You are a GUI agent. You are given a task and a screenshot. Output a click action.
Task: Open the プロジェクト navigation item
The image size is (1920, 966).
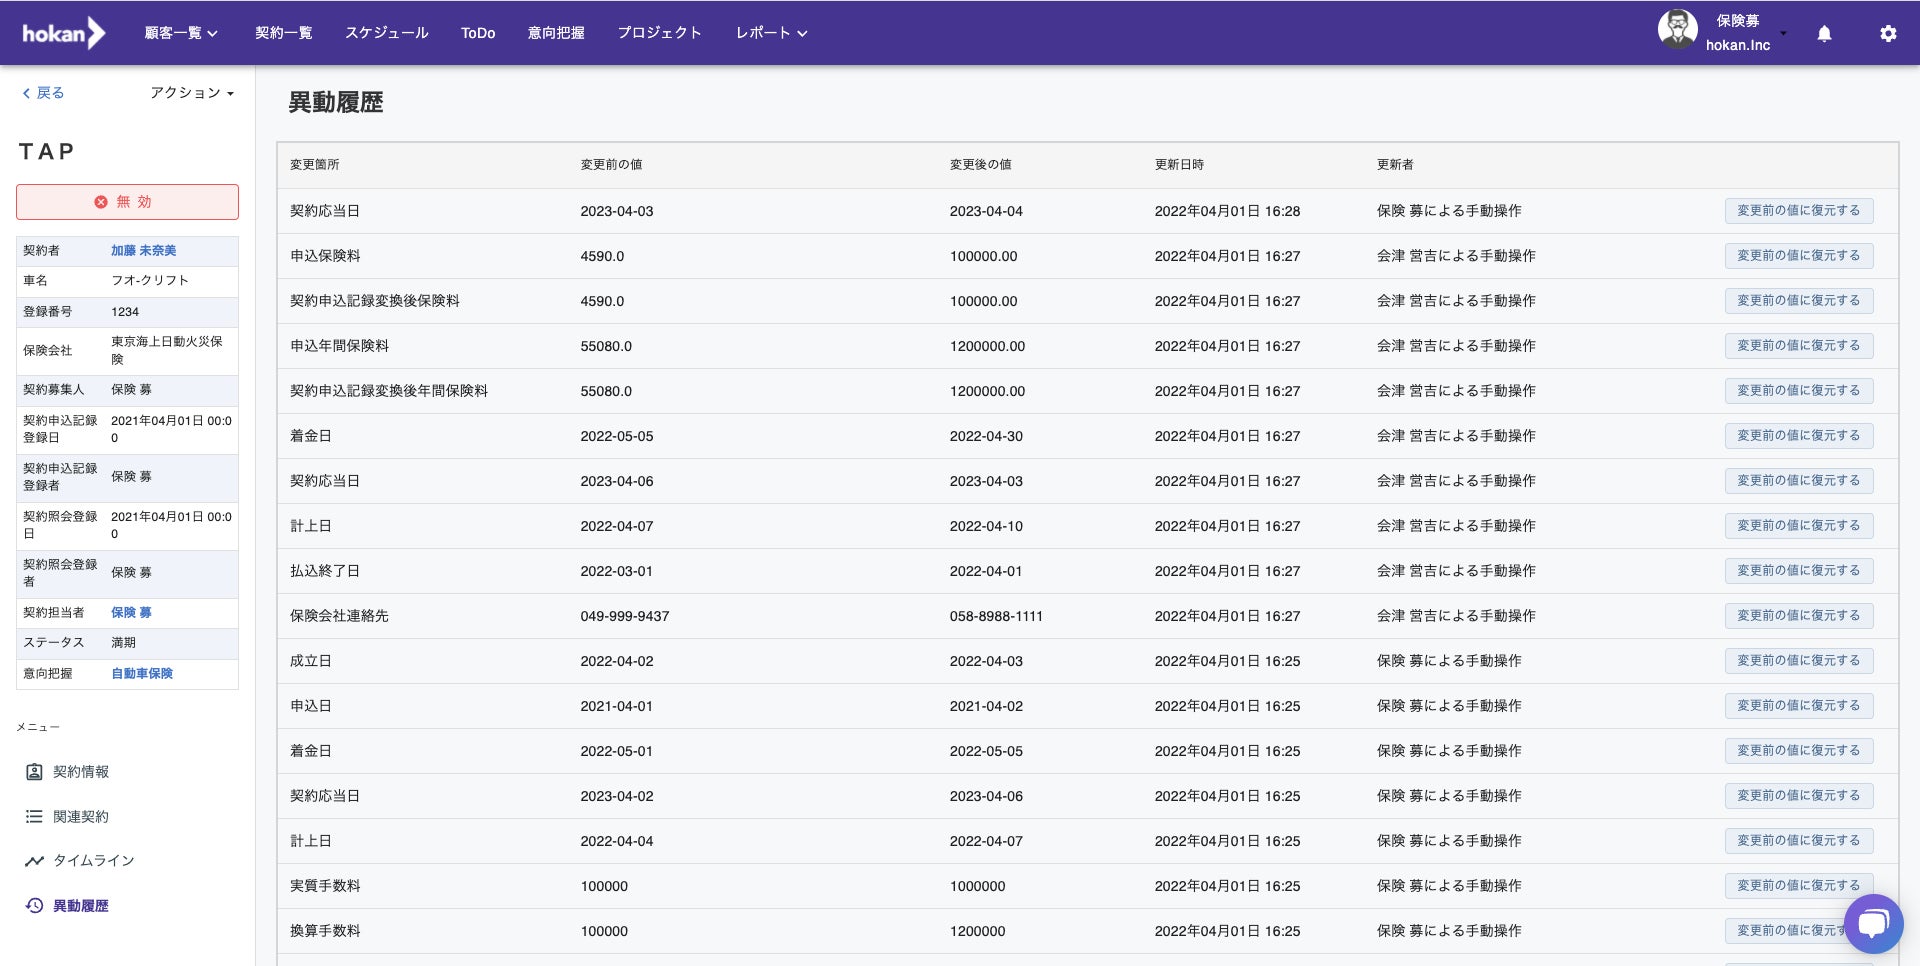pyautogui.click(x=659, y=33)
